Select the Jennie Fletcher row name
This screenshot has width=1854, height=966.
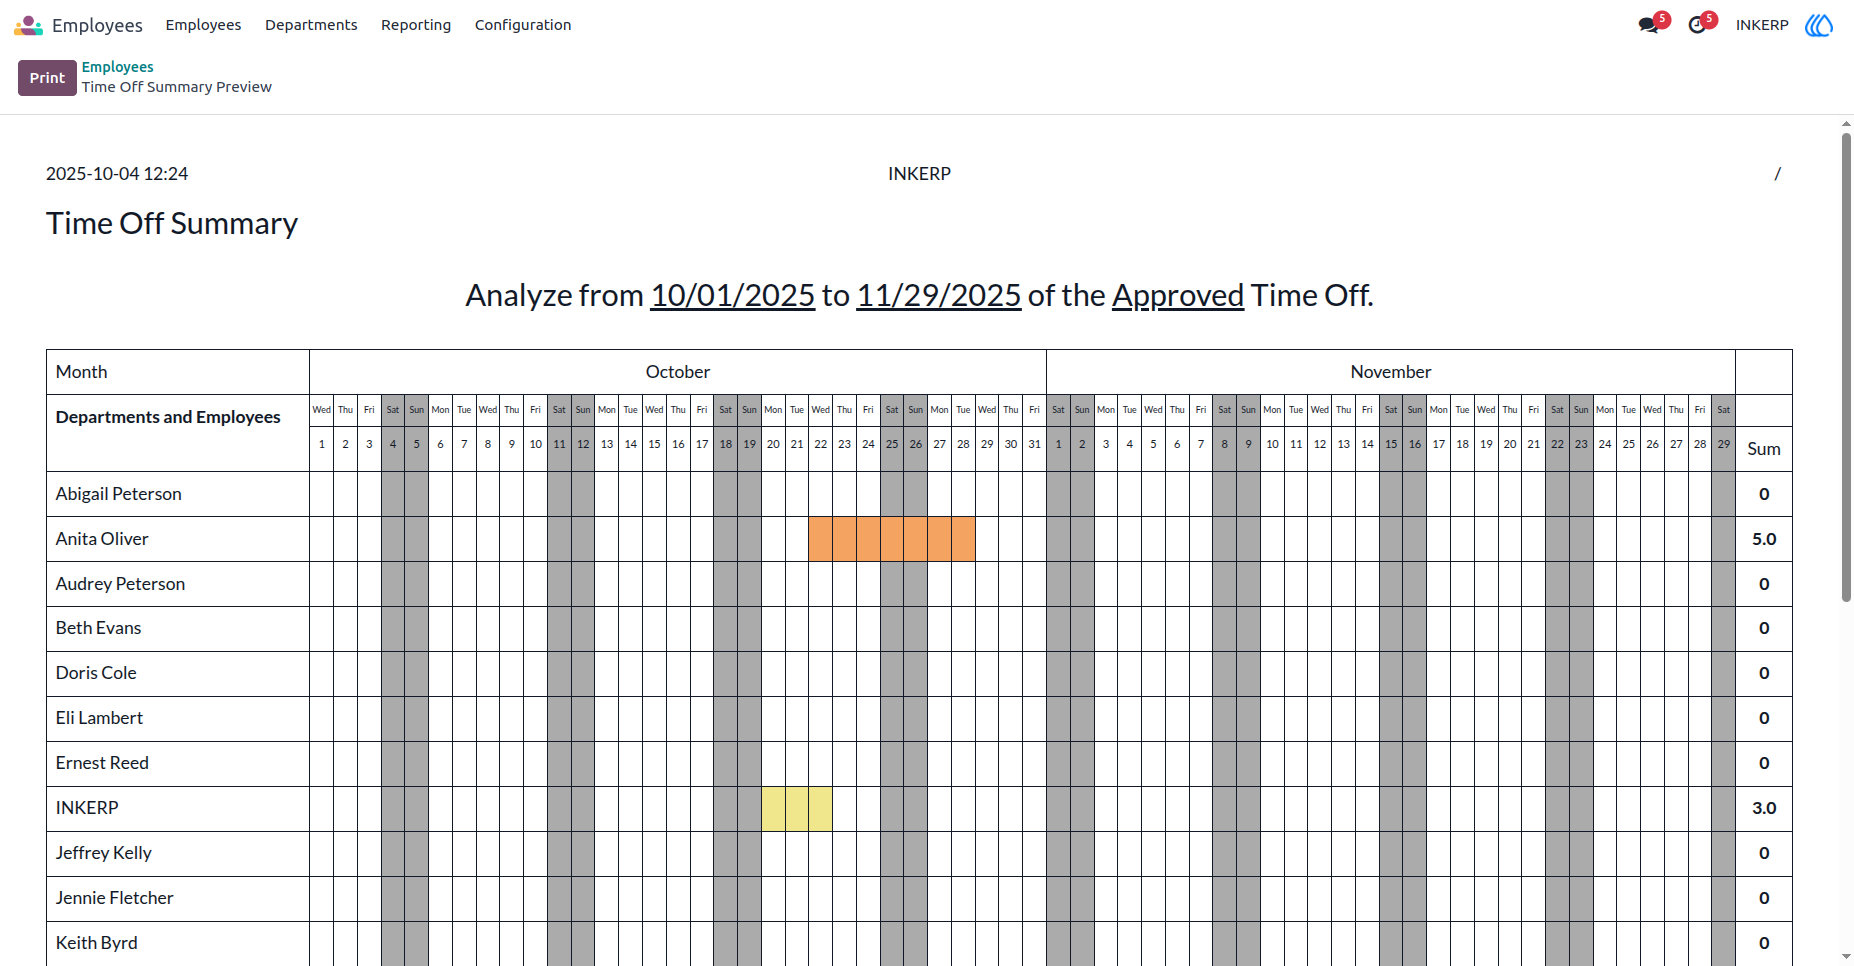click(x=114, y=898)
